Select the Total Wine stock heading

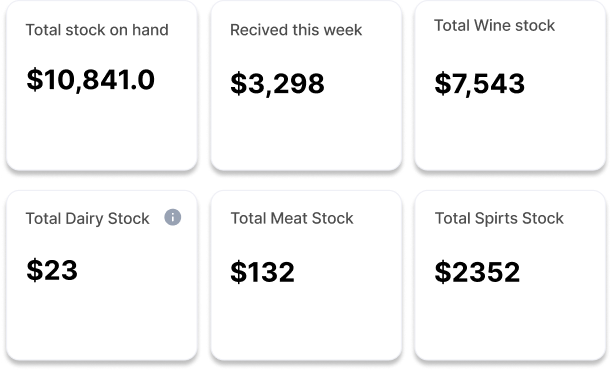(494, 26)
